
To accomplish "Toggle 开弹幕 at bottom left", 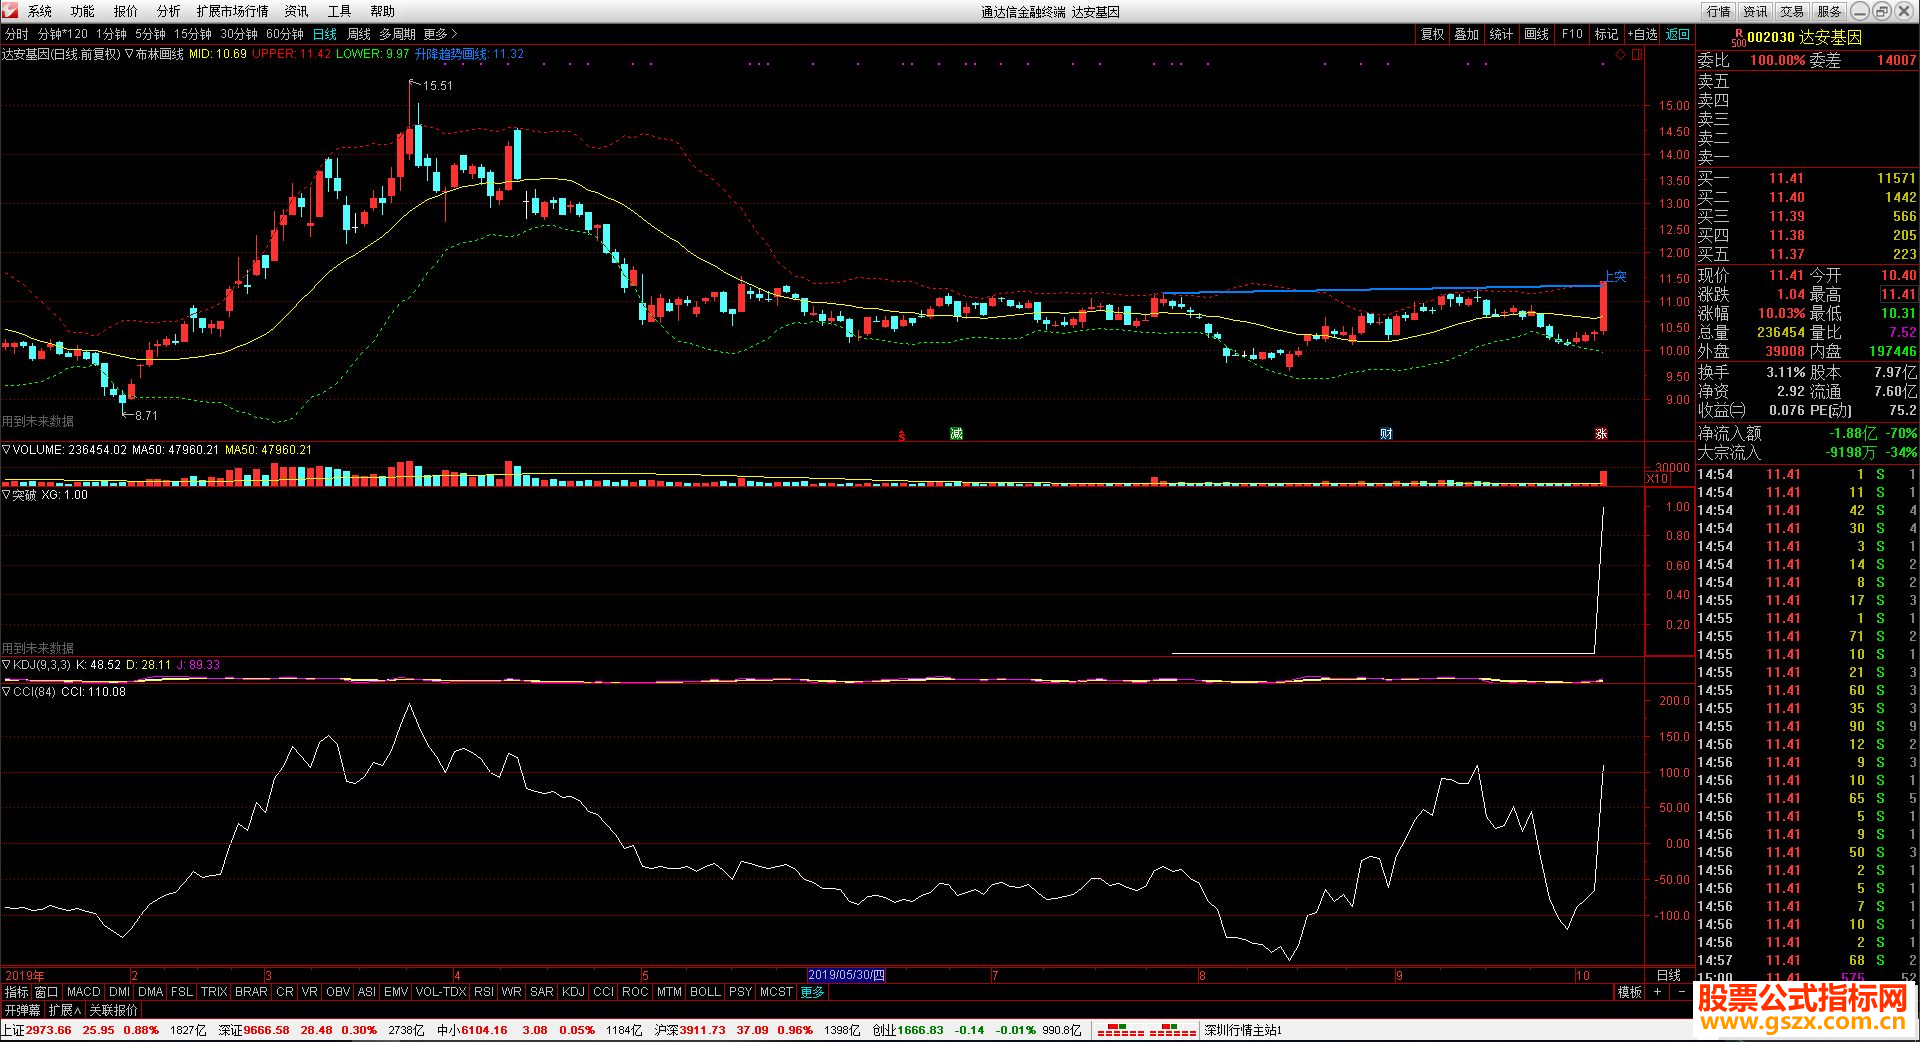I will pos(22,1010).
